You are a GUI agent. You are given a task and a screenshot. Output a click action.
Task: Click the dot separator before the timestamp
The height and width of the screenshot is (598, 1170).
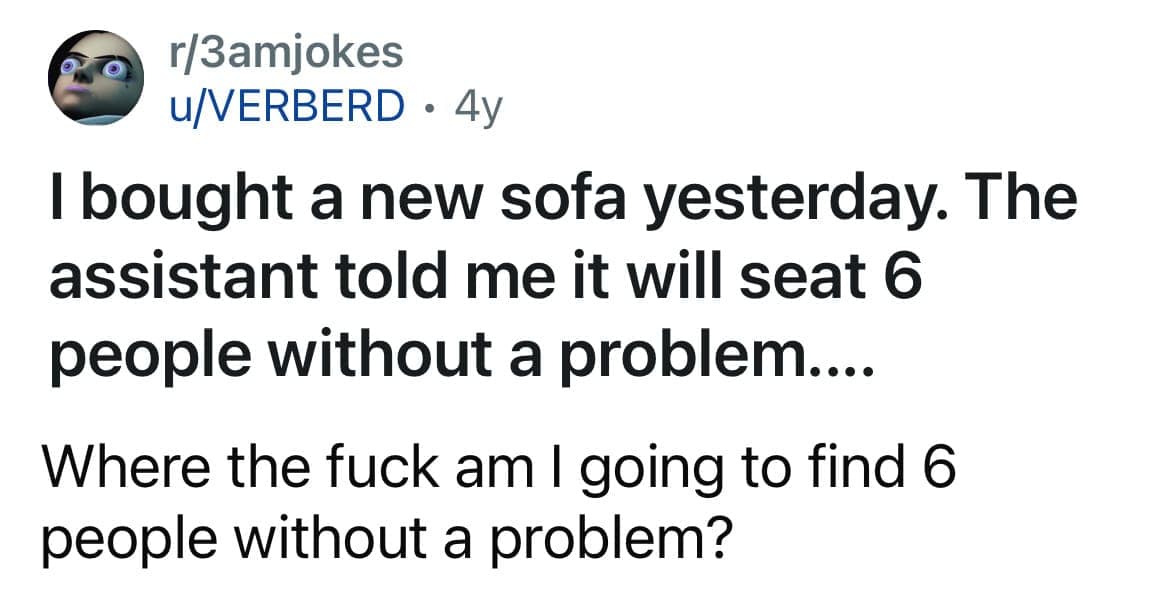coord(430,106)
